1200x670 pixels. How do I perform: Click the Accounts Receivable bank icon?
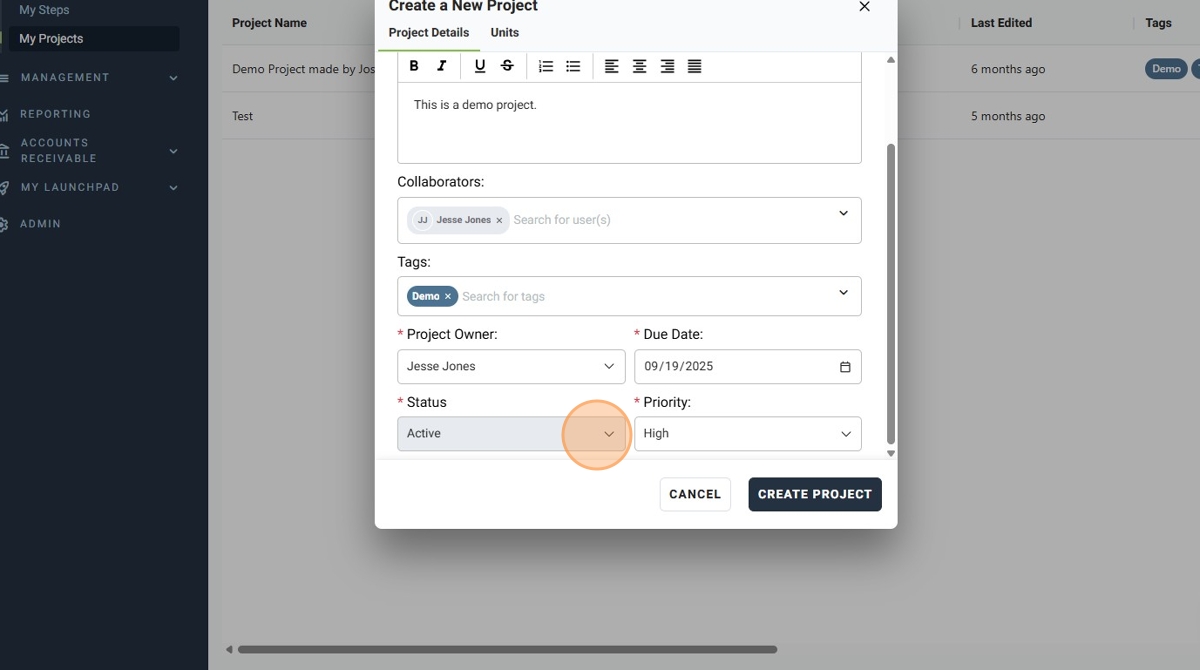(5, 150)
